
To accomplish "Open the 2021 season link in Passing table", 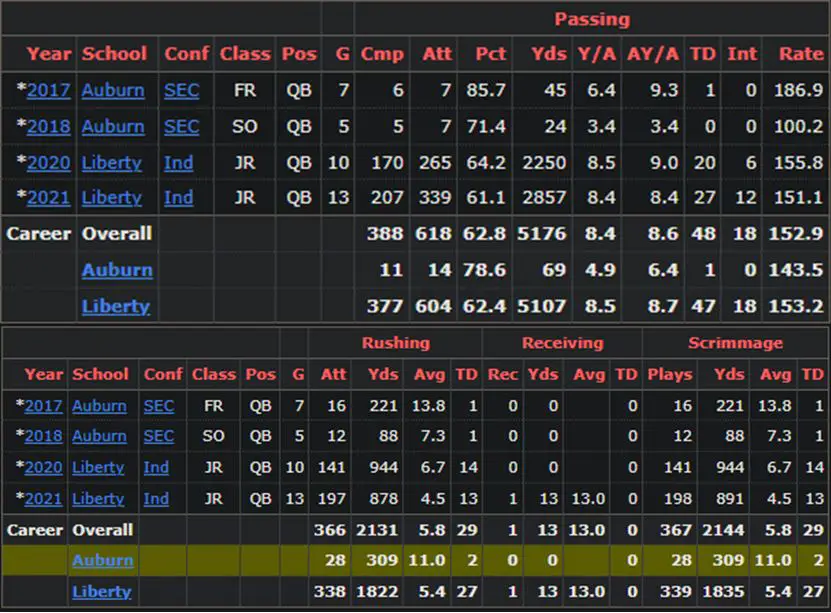I will tap(48, 197).
